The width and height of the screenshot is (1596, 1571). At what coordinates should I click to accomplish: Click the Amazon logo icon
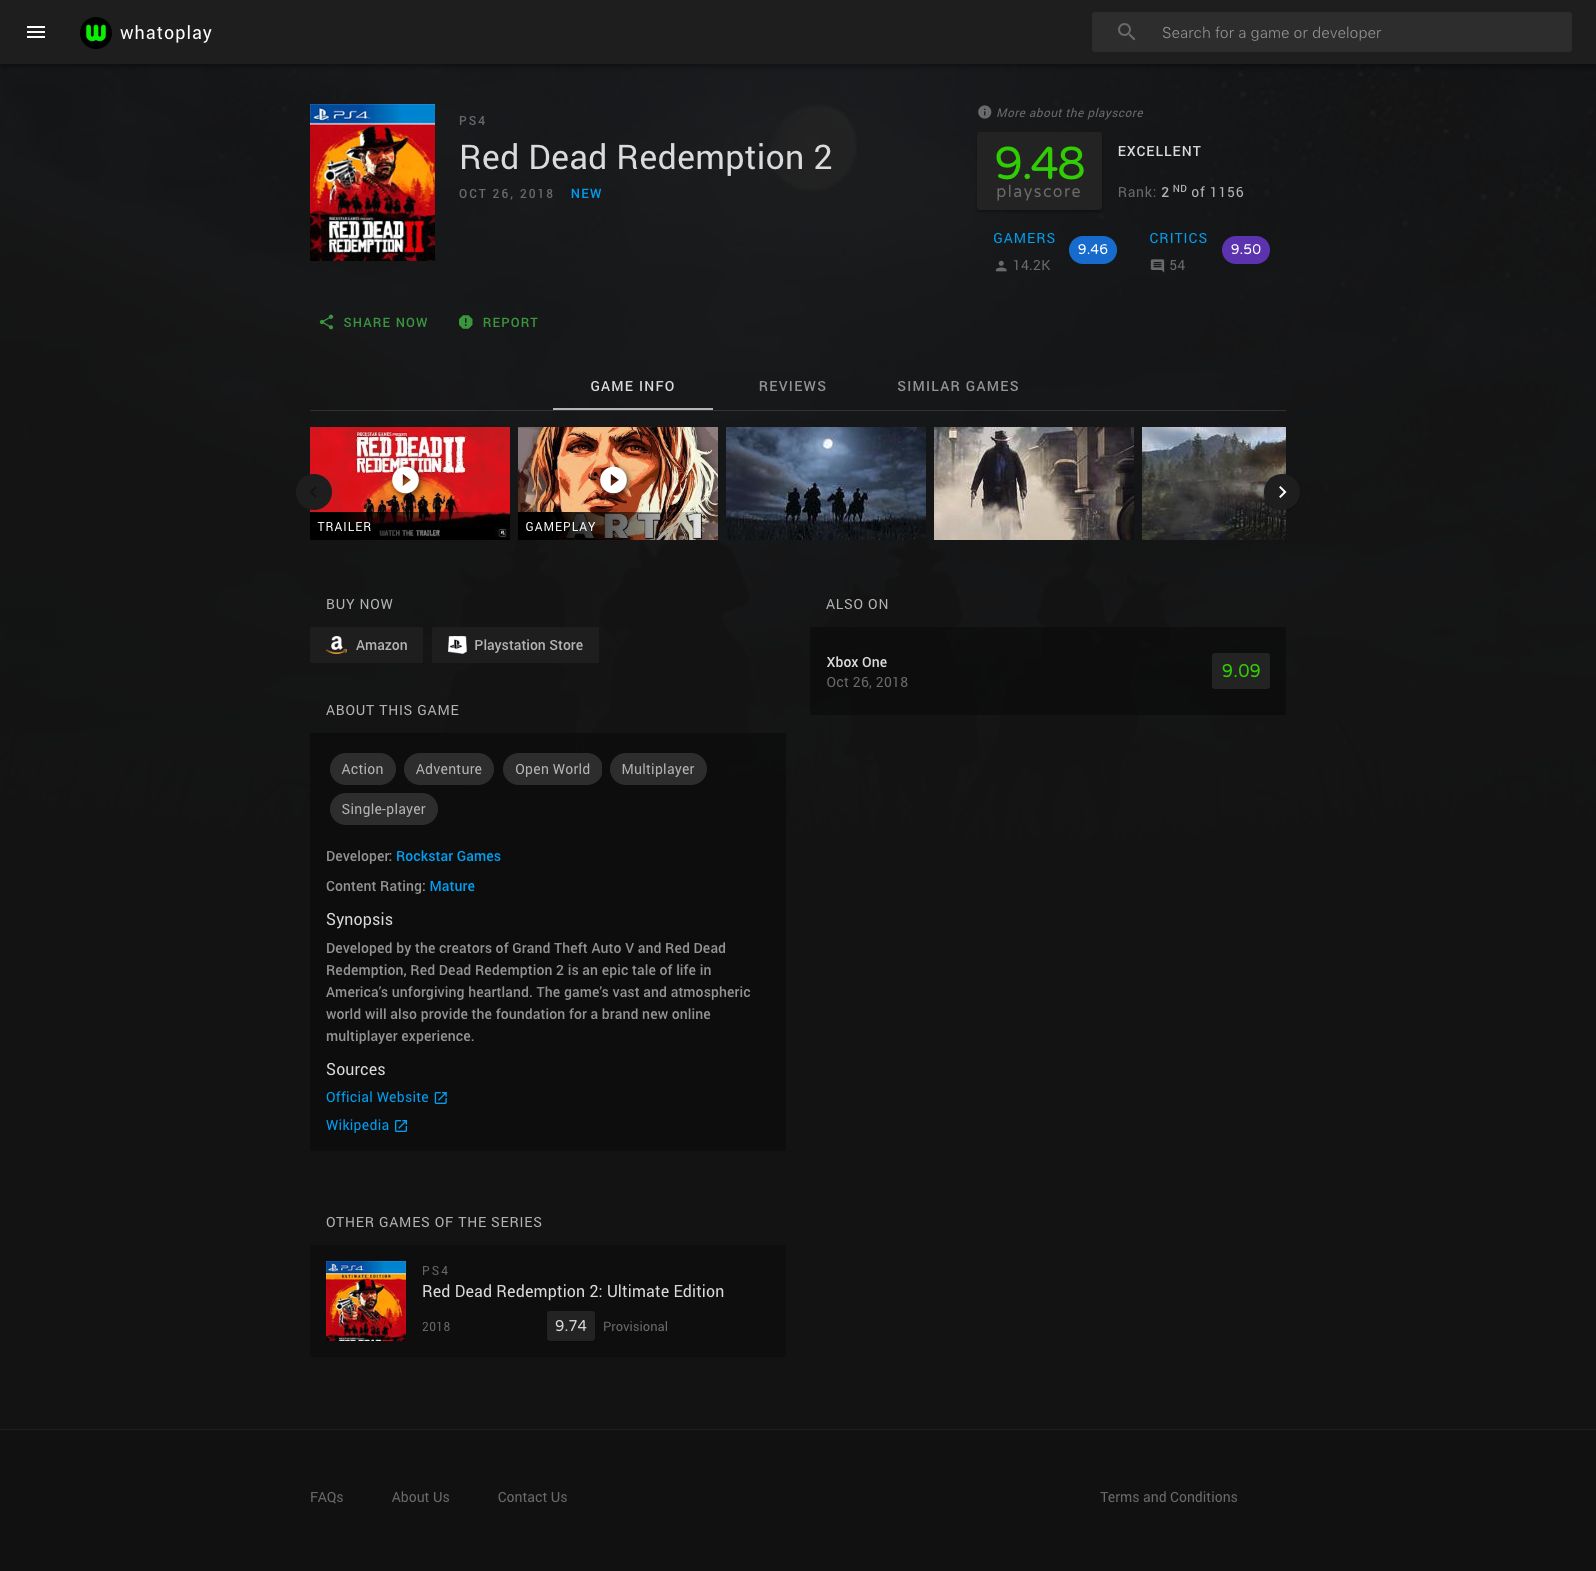pos(337,645)
